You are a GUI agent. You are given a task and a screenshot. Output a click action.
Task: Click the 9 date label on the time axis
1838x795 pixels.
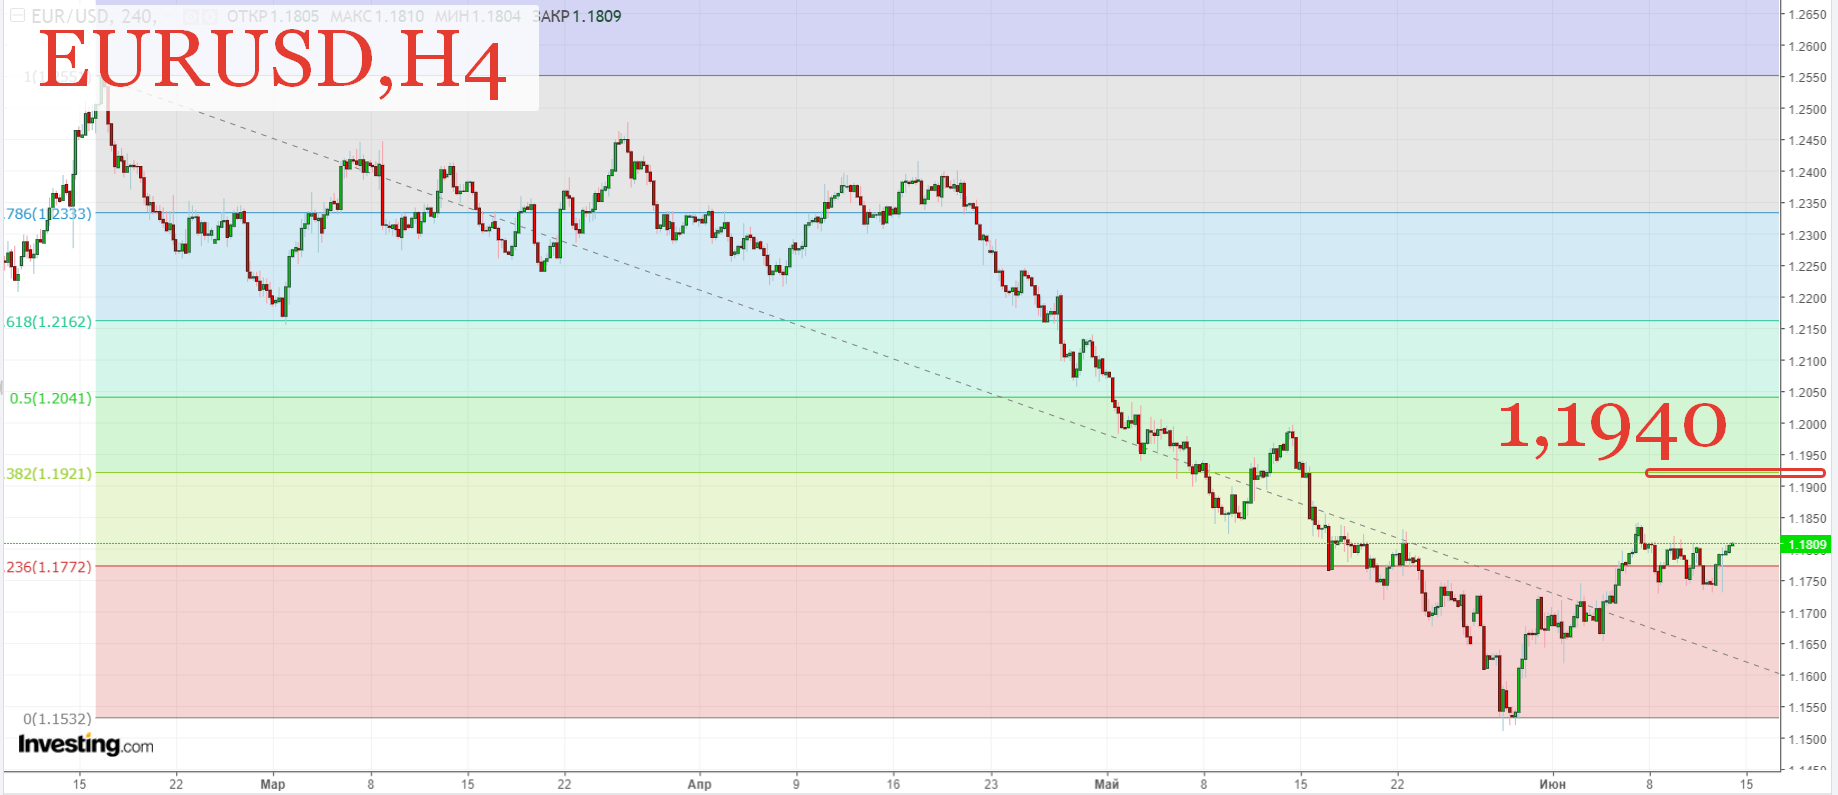click(796, 784)
